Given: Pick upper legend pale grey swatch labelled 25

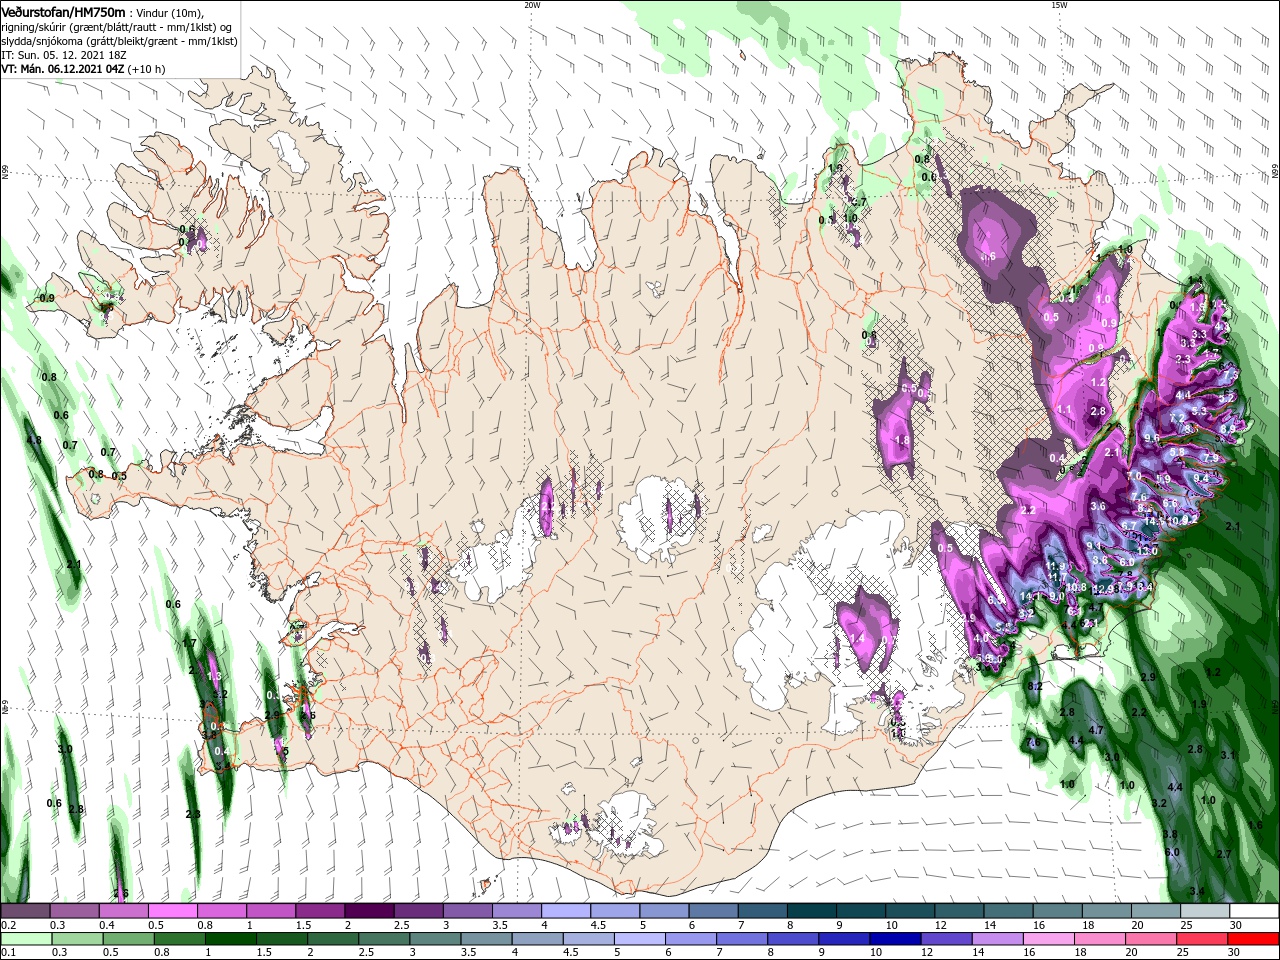Looking at the screenshot, I should point(1206,911).
